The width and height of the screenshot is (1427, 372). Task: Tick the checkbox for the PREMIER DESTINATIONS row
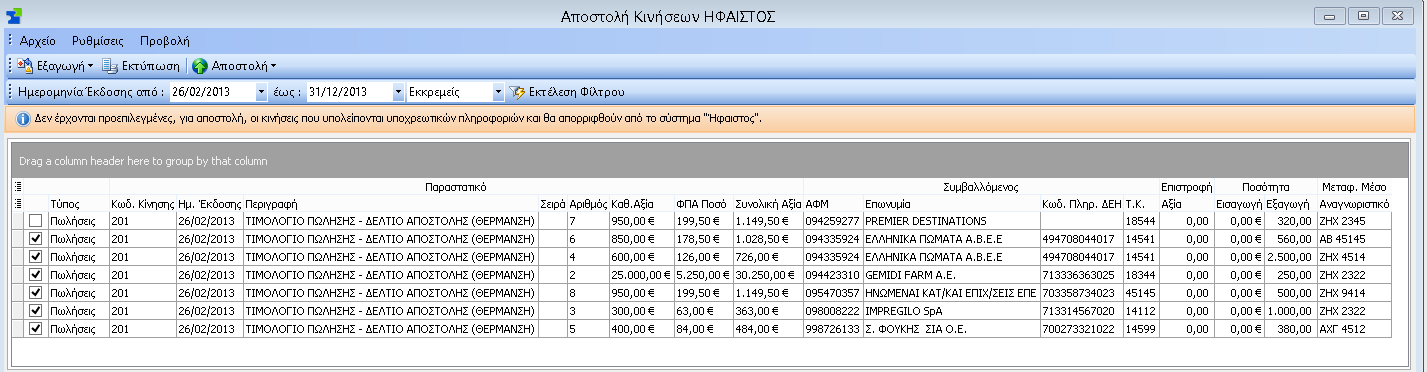[36, 220]
